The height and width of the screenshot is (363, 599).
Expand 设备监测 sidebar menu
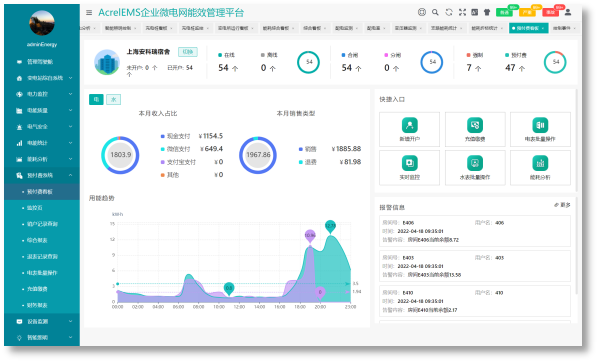[x=42, y=321]
